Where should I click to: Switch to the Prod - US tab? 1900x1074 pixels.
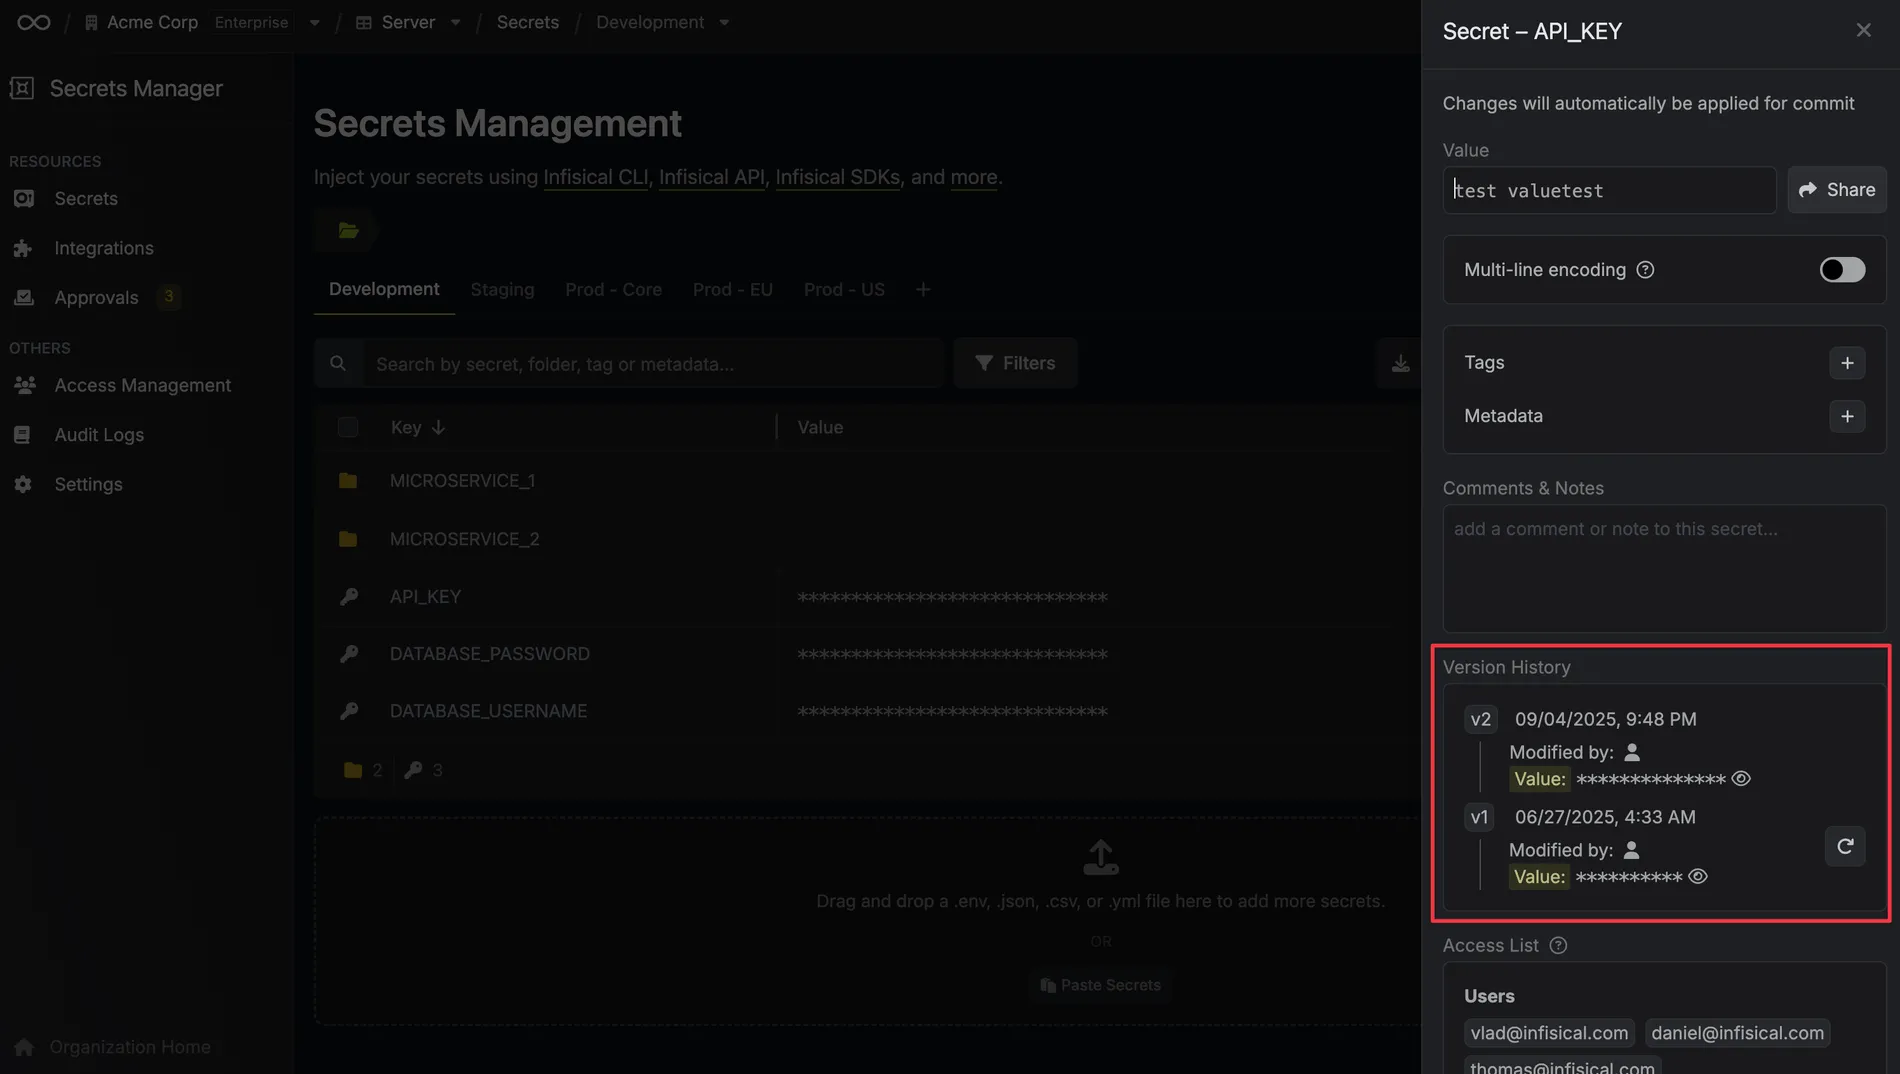(x=844, y=289)
